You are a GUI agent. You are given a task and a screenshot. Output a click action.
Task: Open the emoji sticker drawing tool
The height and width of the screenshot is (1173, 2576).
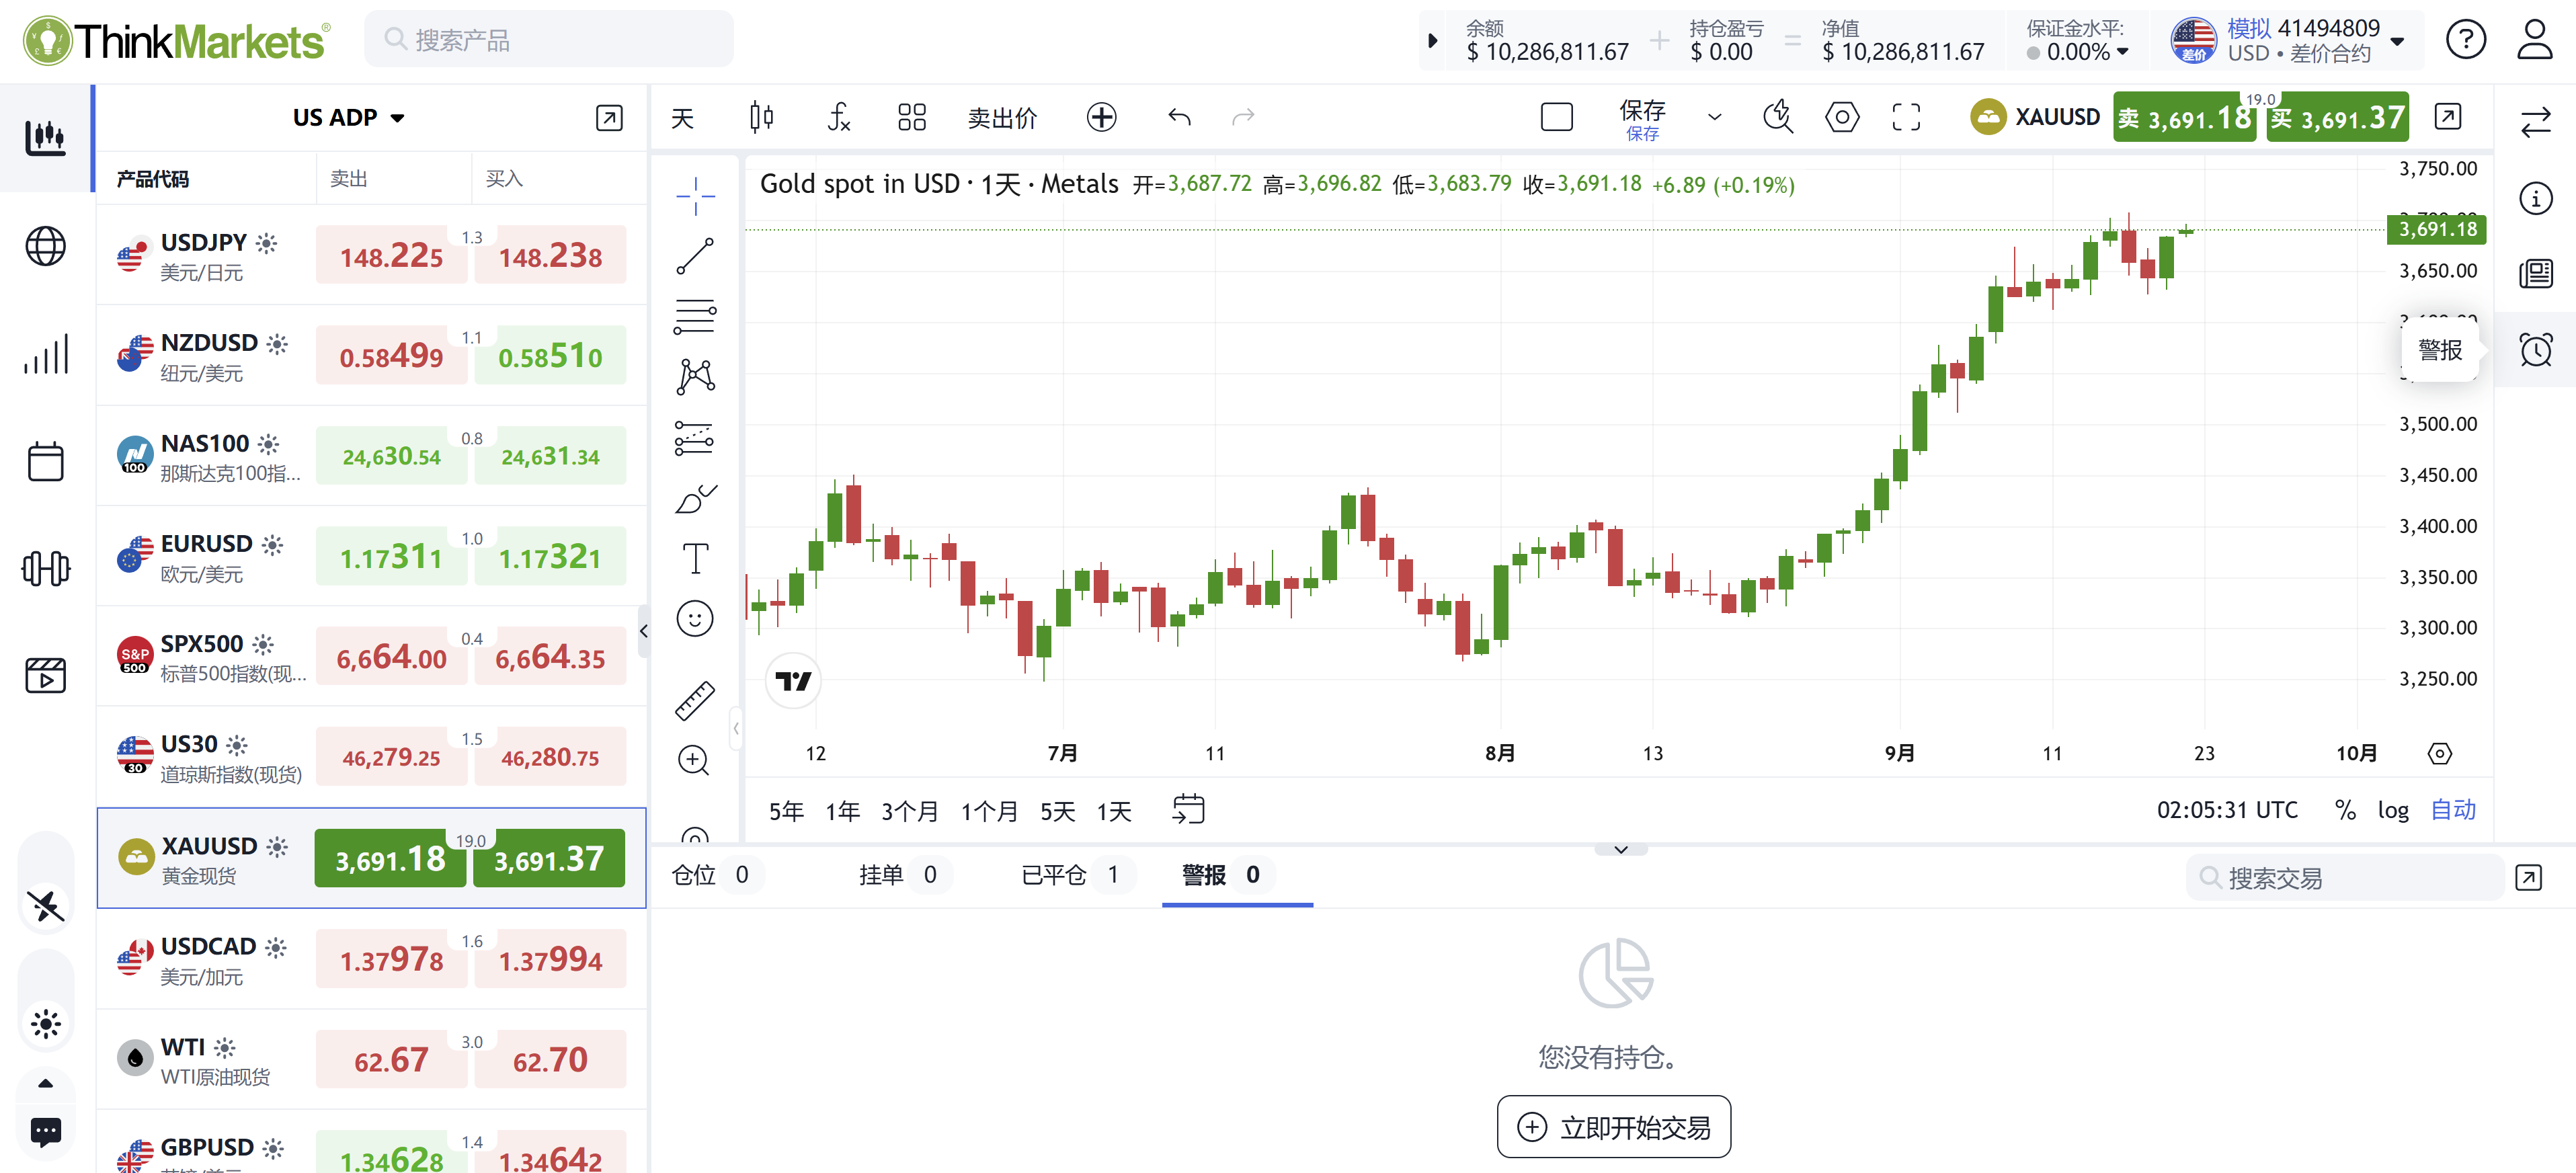(695, 619)
